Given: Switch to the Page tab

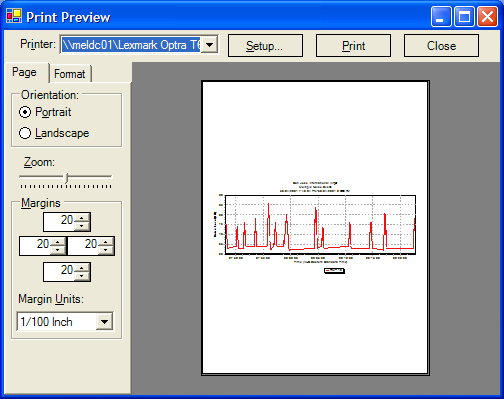Looking at the screenshot, I should (x=24, y=72).
